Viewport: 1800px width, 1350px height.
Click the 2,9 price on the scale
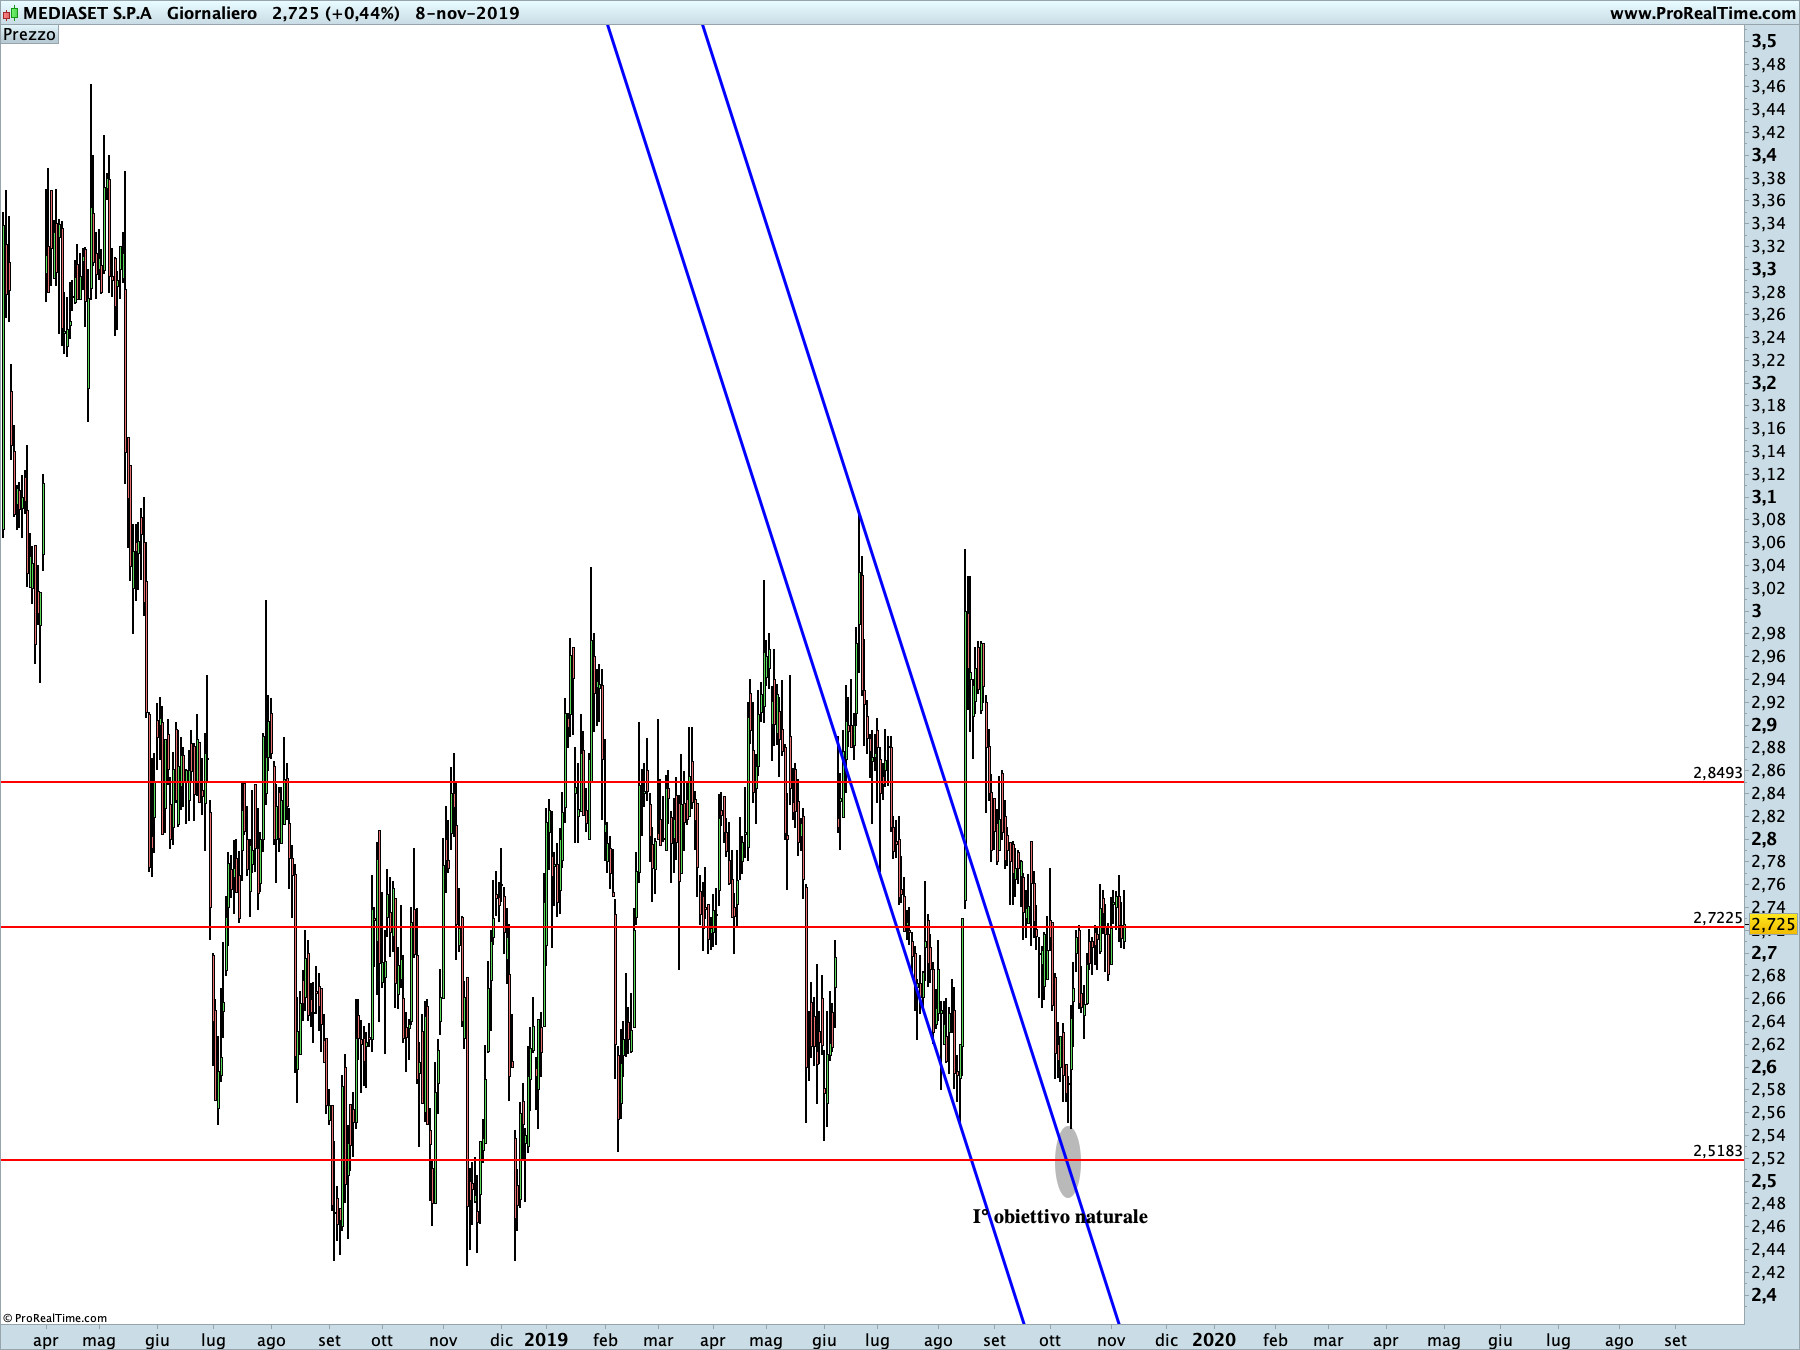click(1764, 725)
